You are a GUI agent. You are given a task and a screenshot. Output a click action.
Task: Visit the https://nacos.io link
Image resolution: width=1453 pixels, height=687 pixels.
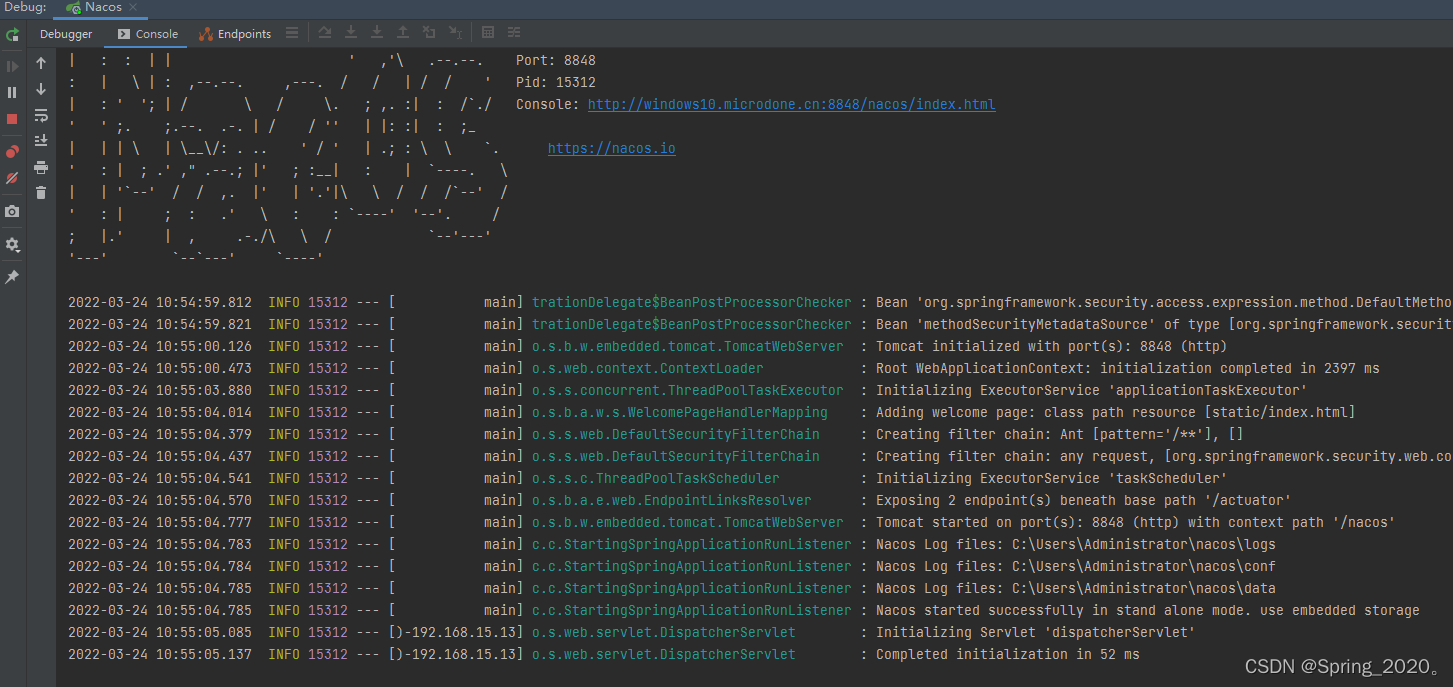tap(611, 148)
